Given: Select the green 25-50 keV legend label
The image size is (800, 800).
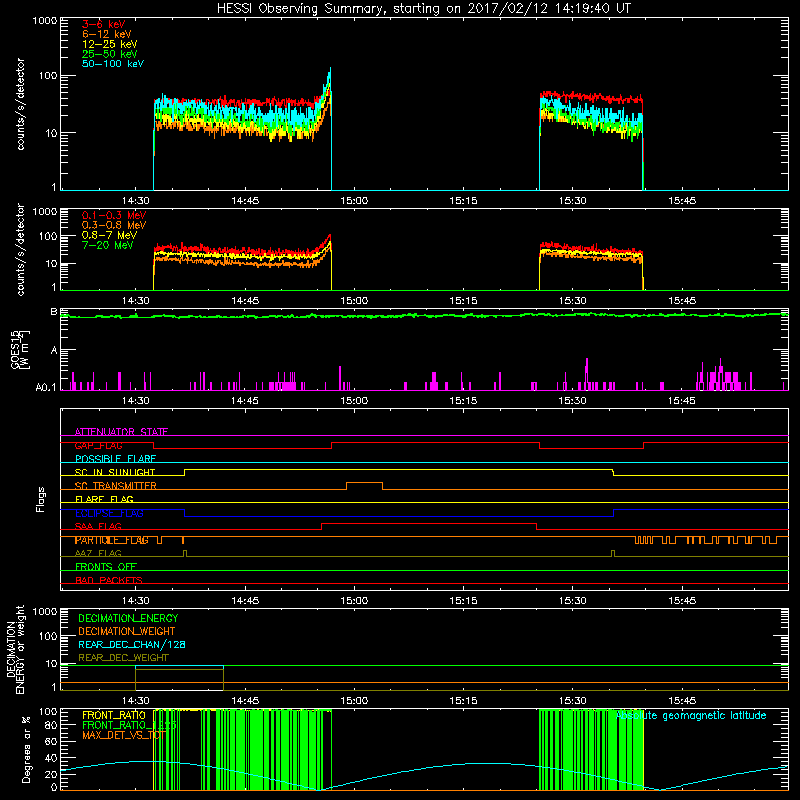Looking at the screenshot, I should pyautogui.click(x=109, y=54).
